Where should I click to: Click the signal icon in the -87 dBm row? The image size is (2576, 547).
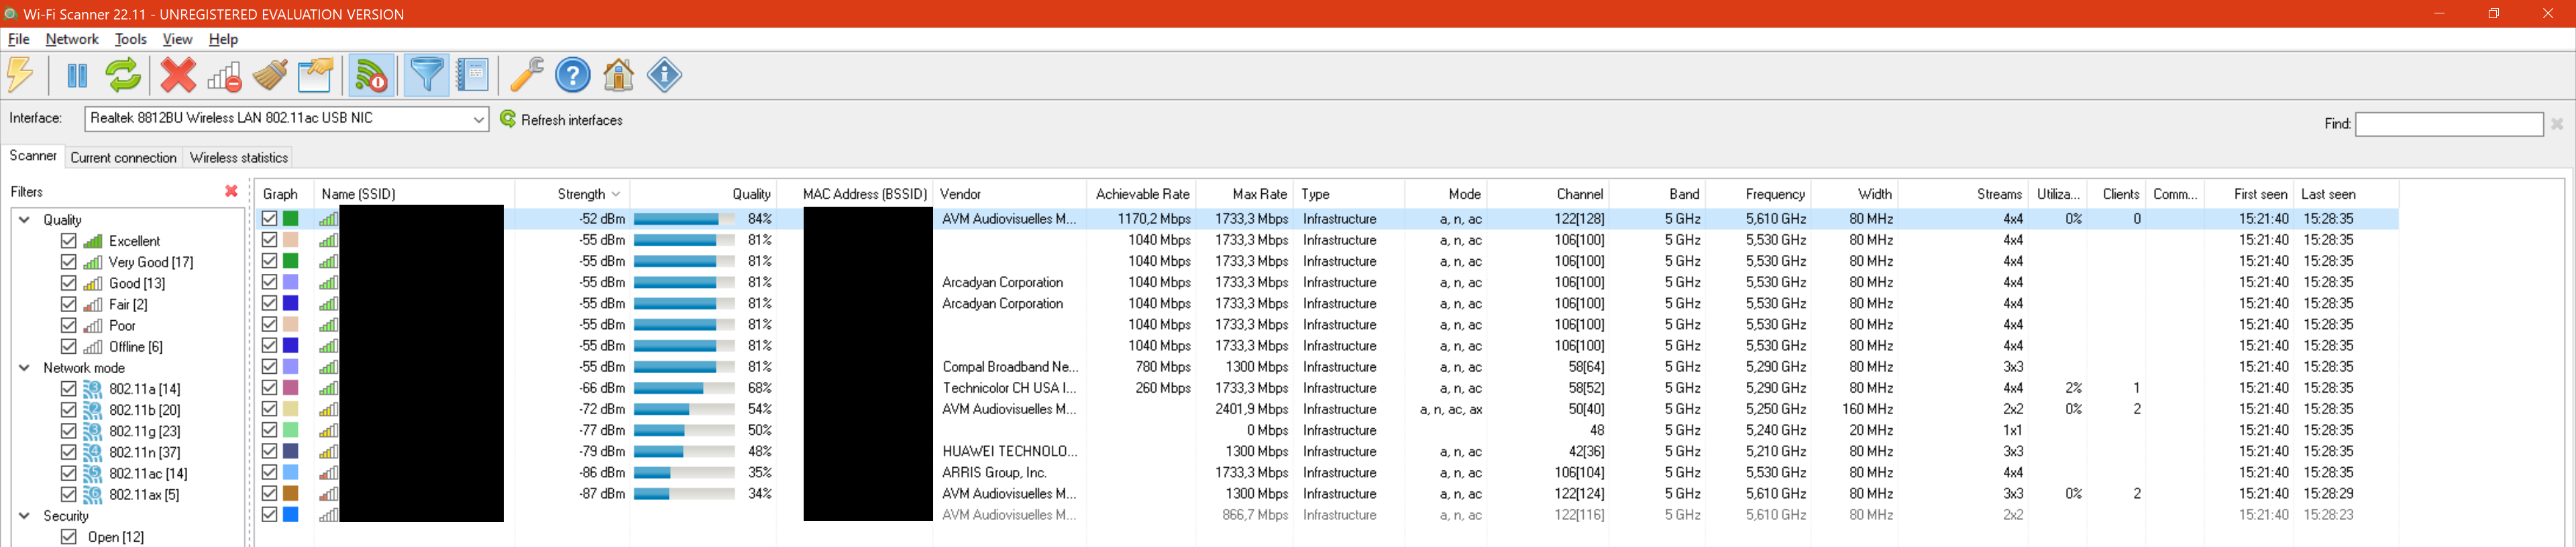328,494
